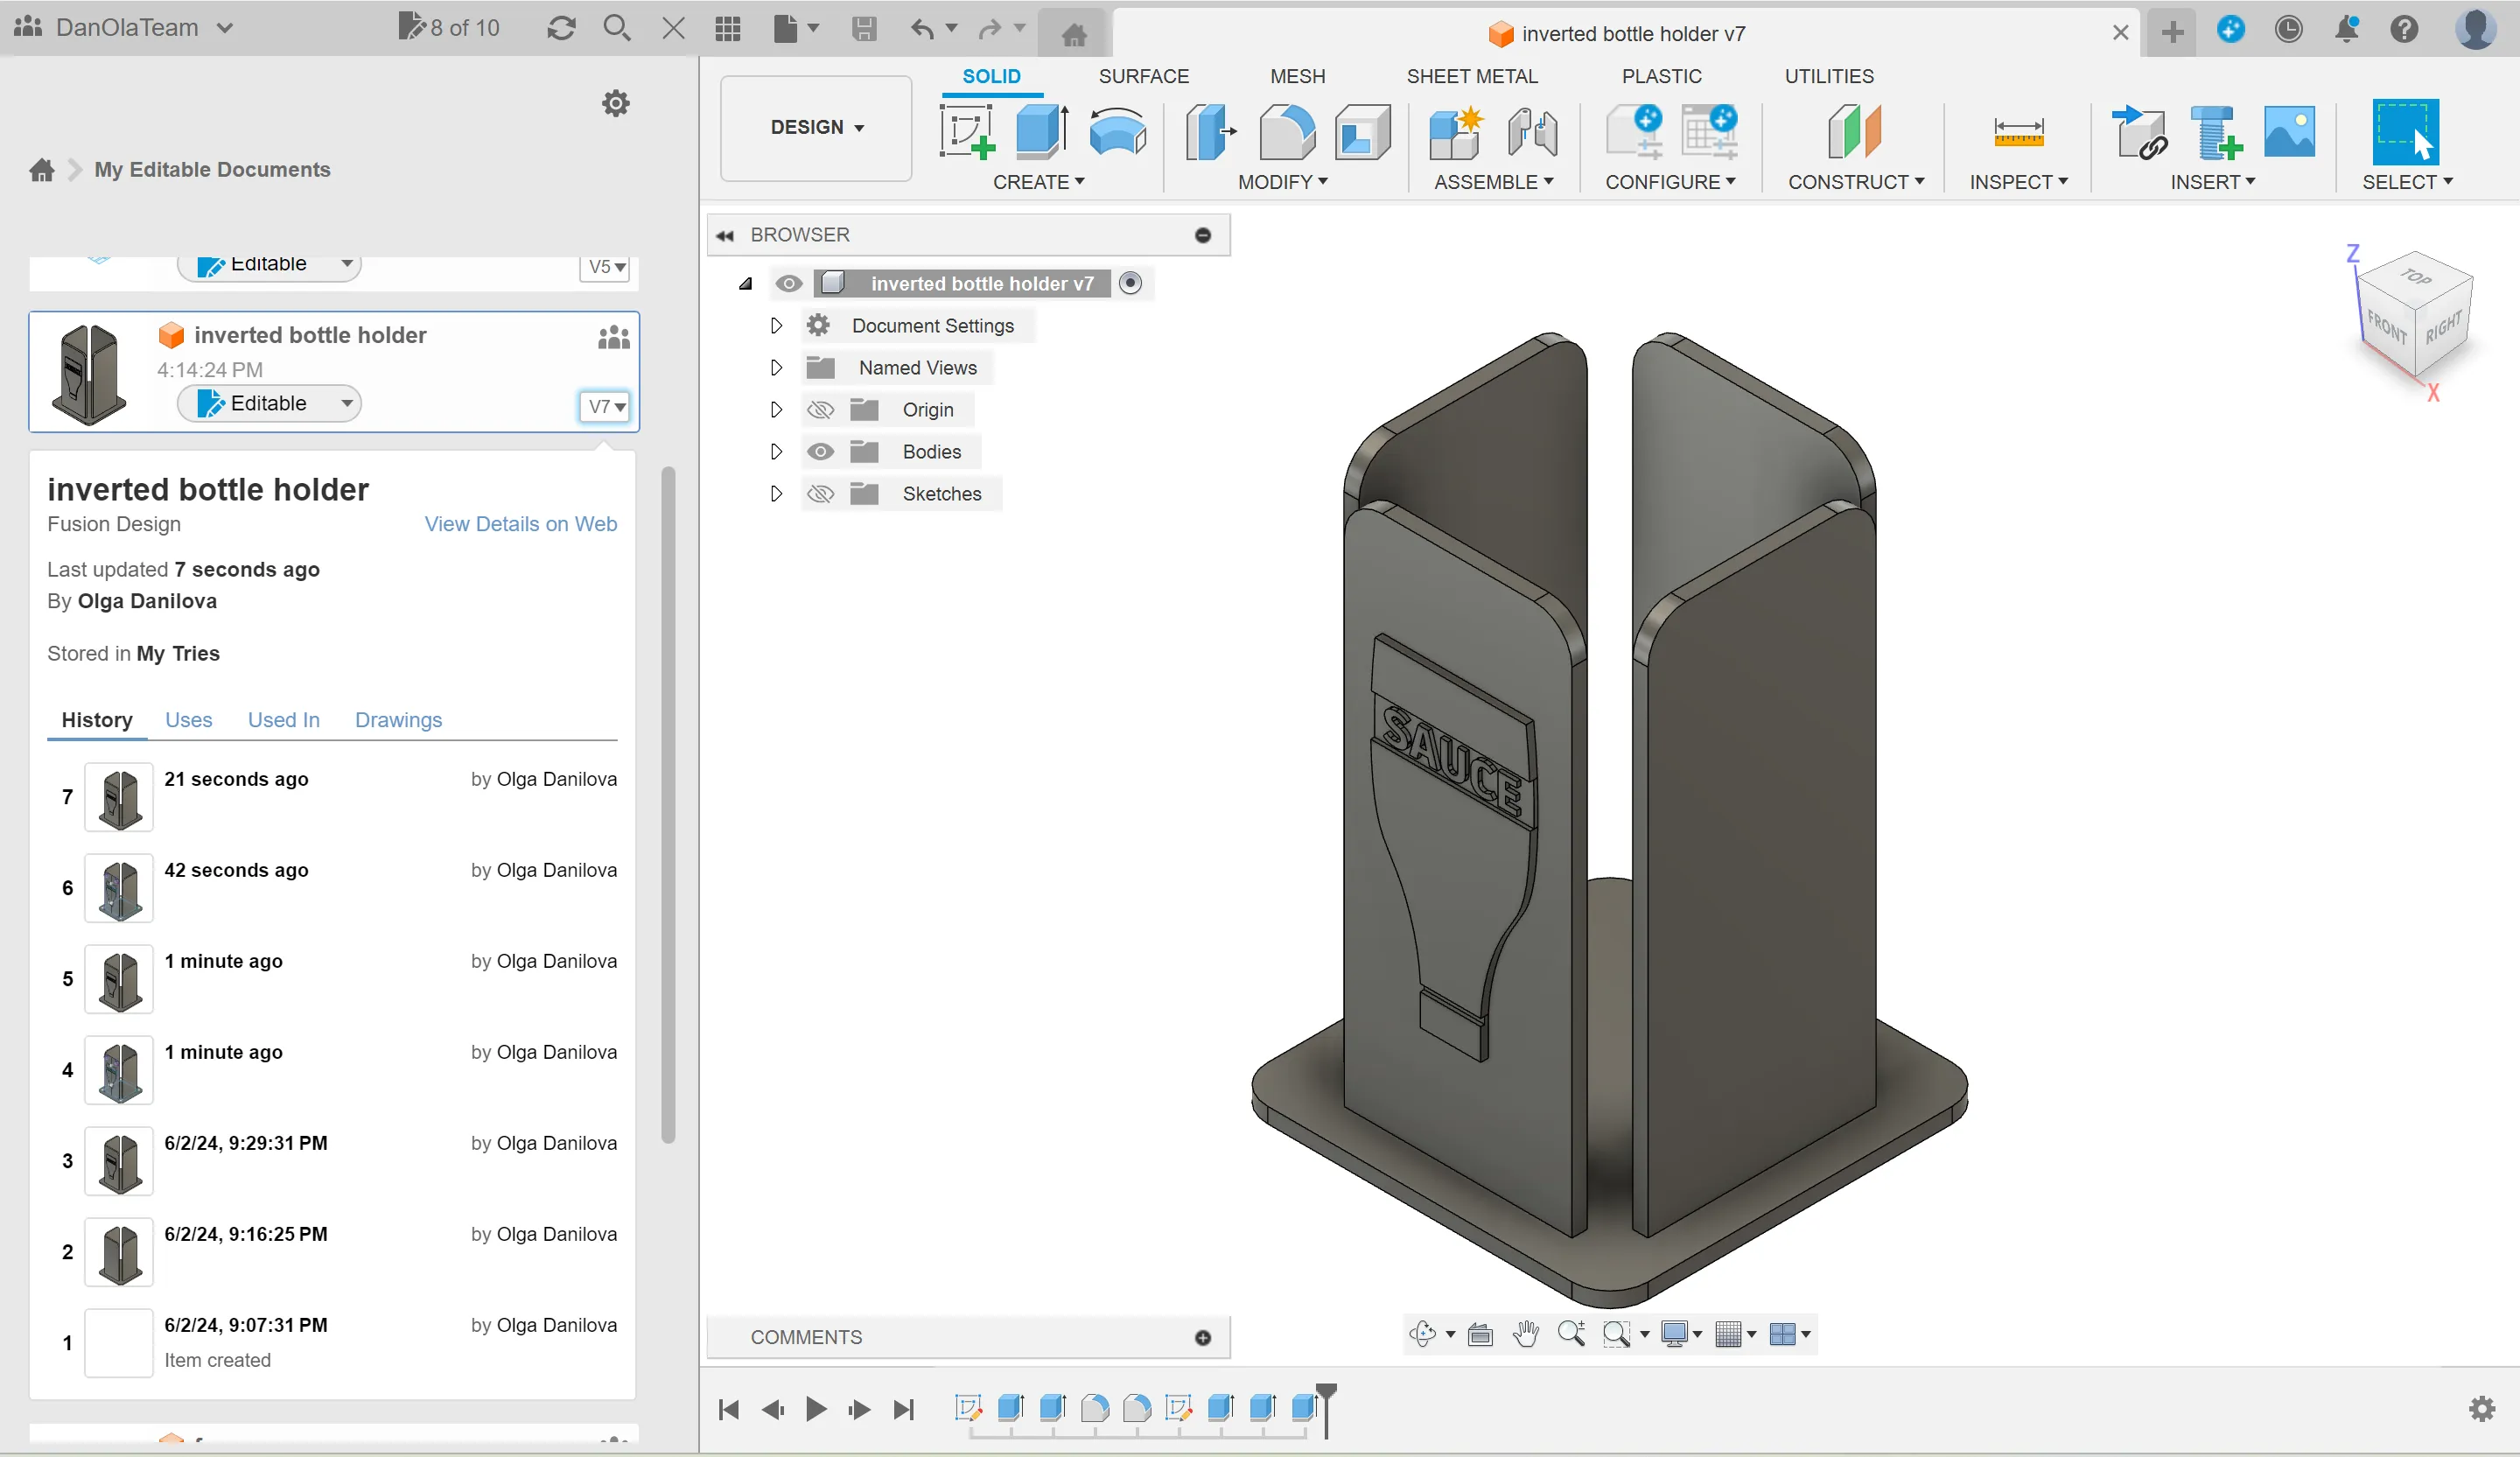The image size is (2520, 1457).
Task: Activate the inverted bottle holder v7 component radio
Action: tap(1130, 283)
